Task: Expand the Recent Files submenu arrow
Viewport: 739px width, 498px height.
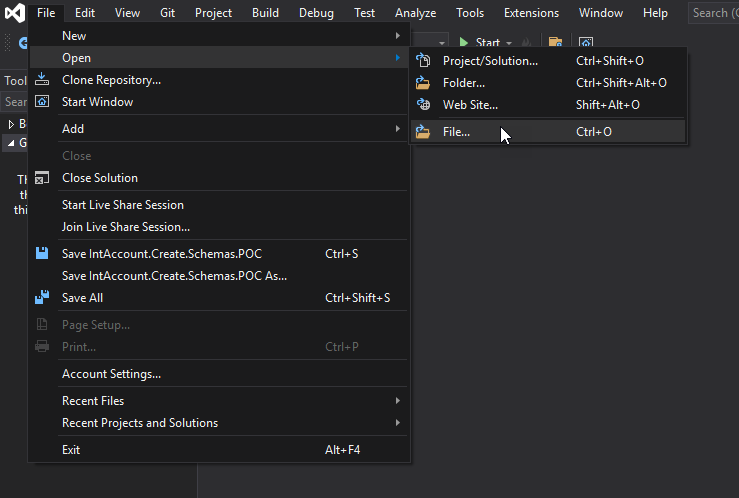Action: [398, 400]
